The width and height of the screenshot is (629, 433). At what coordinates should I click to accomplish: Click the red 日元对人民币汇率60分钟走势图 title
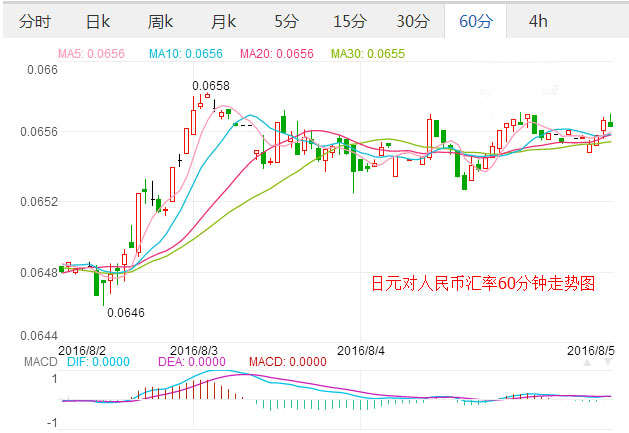(483, 284)
